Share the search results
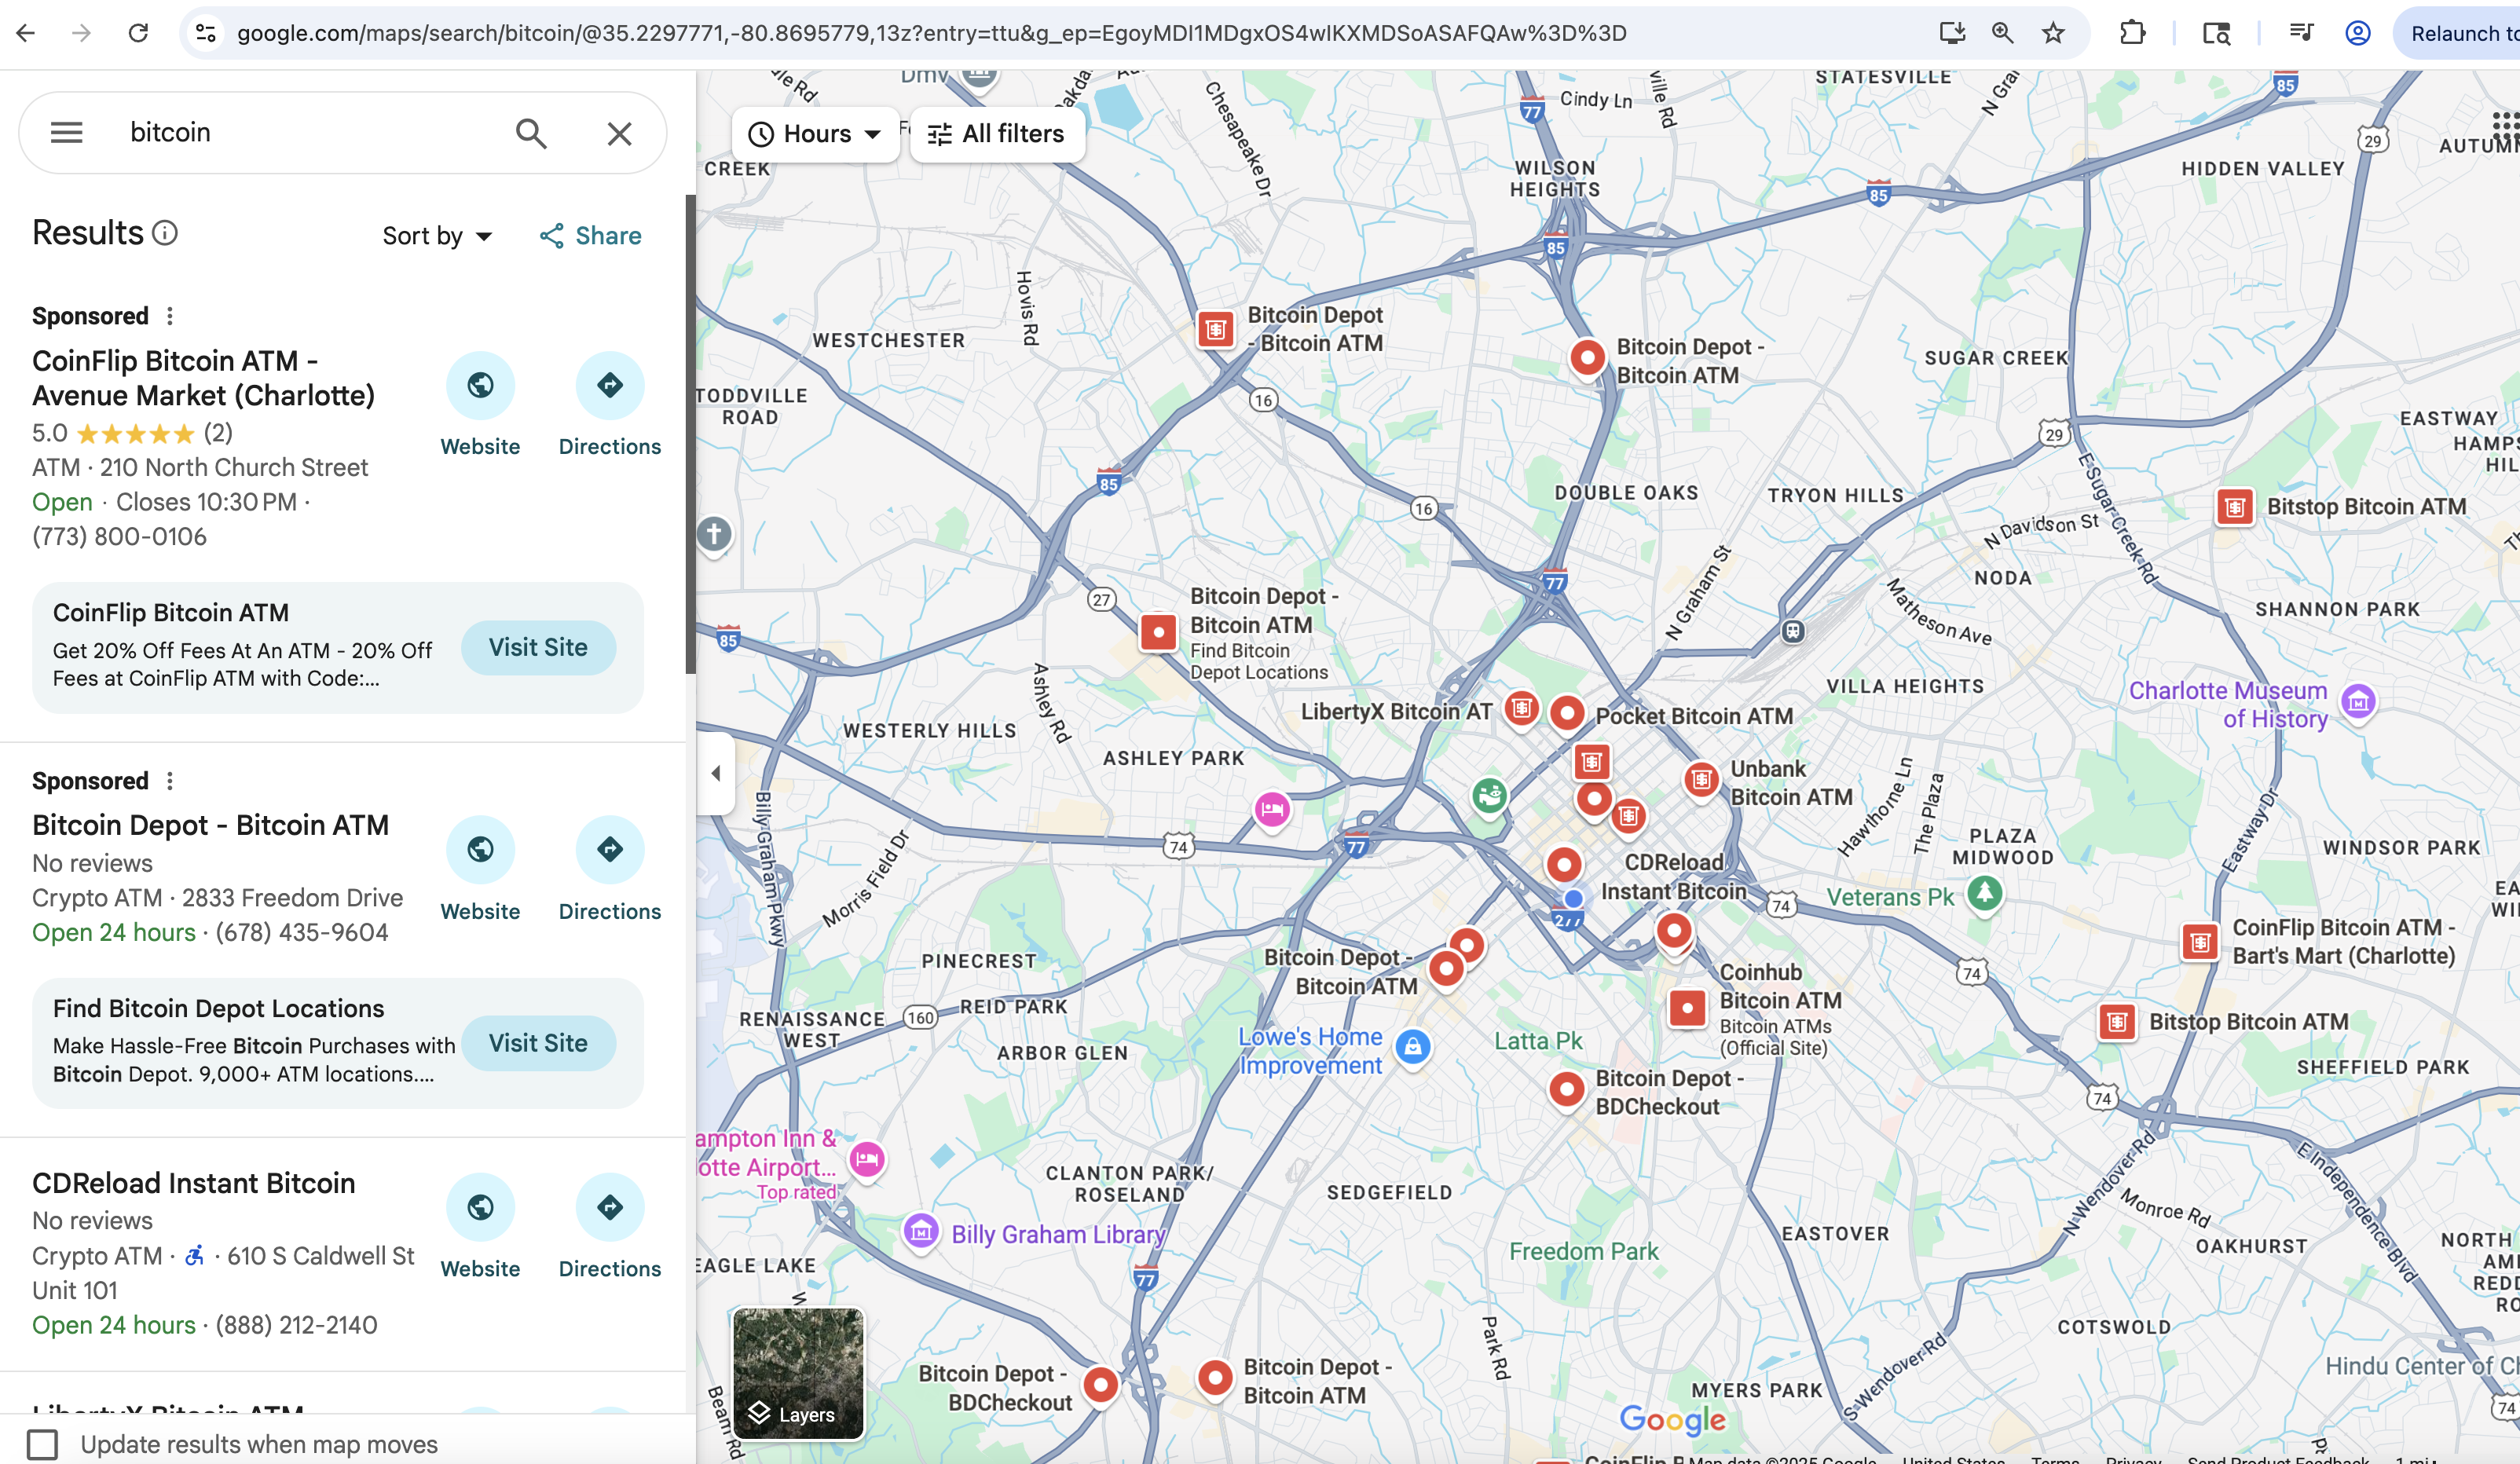 click(x=591, y=236)
